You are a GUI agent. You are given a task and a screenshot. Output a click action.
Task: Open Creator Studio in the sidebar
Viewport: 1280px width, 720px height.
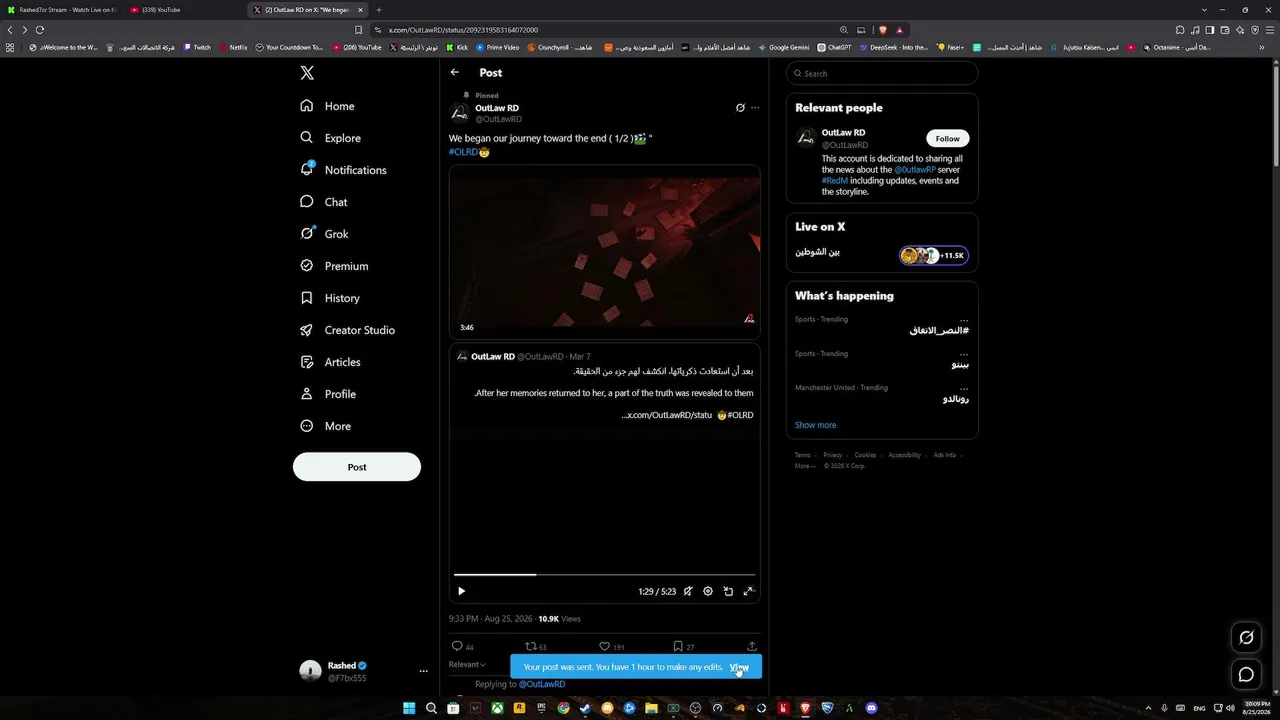(347, 330)
